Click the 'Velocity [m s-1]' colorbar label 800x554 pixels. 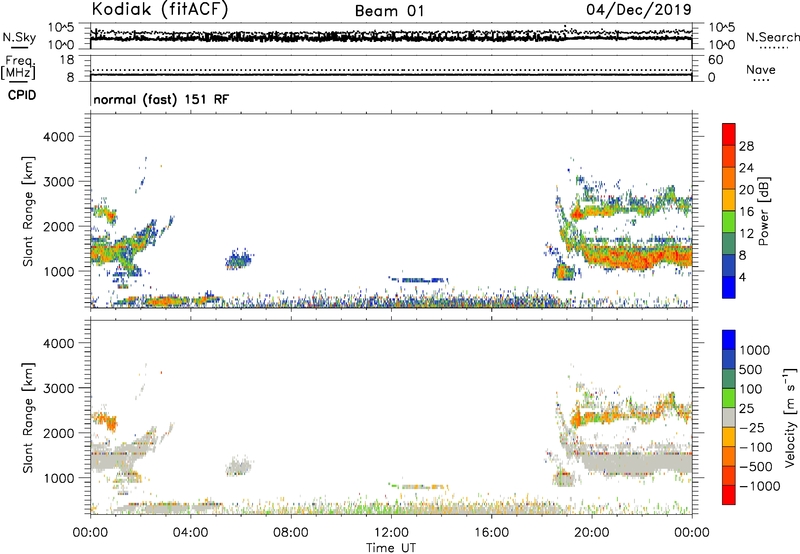[x=790, y=417]
